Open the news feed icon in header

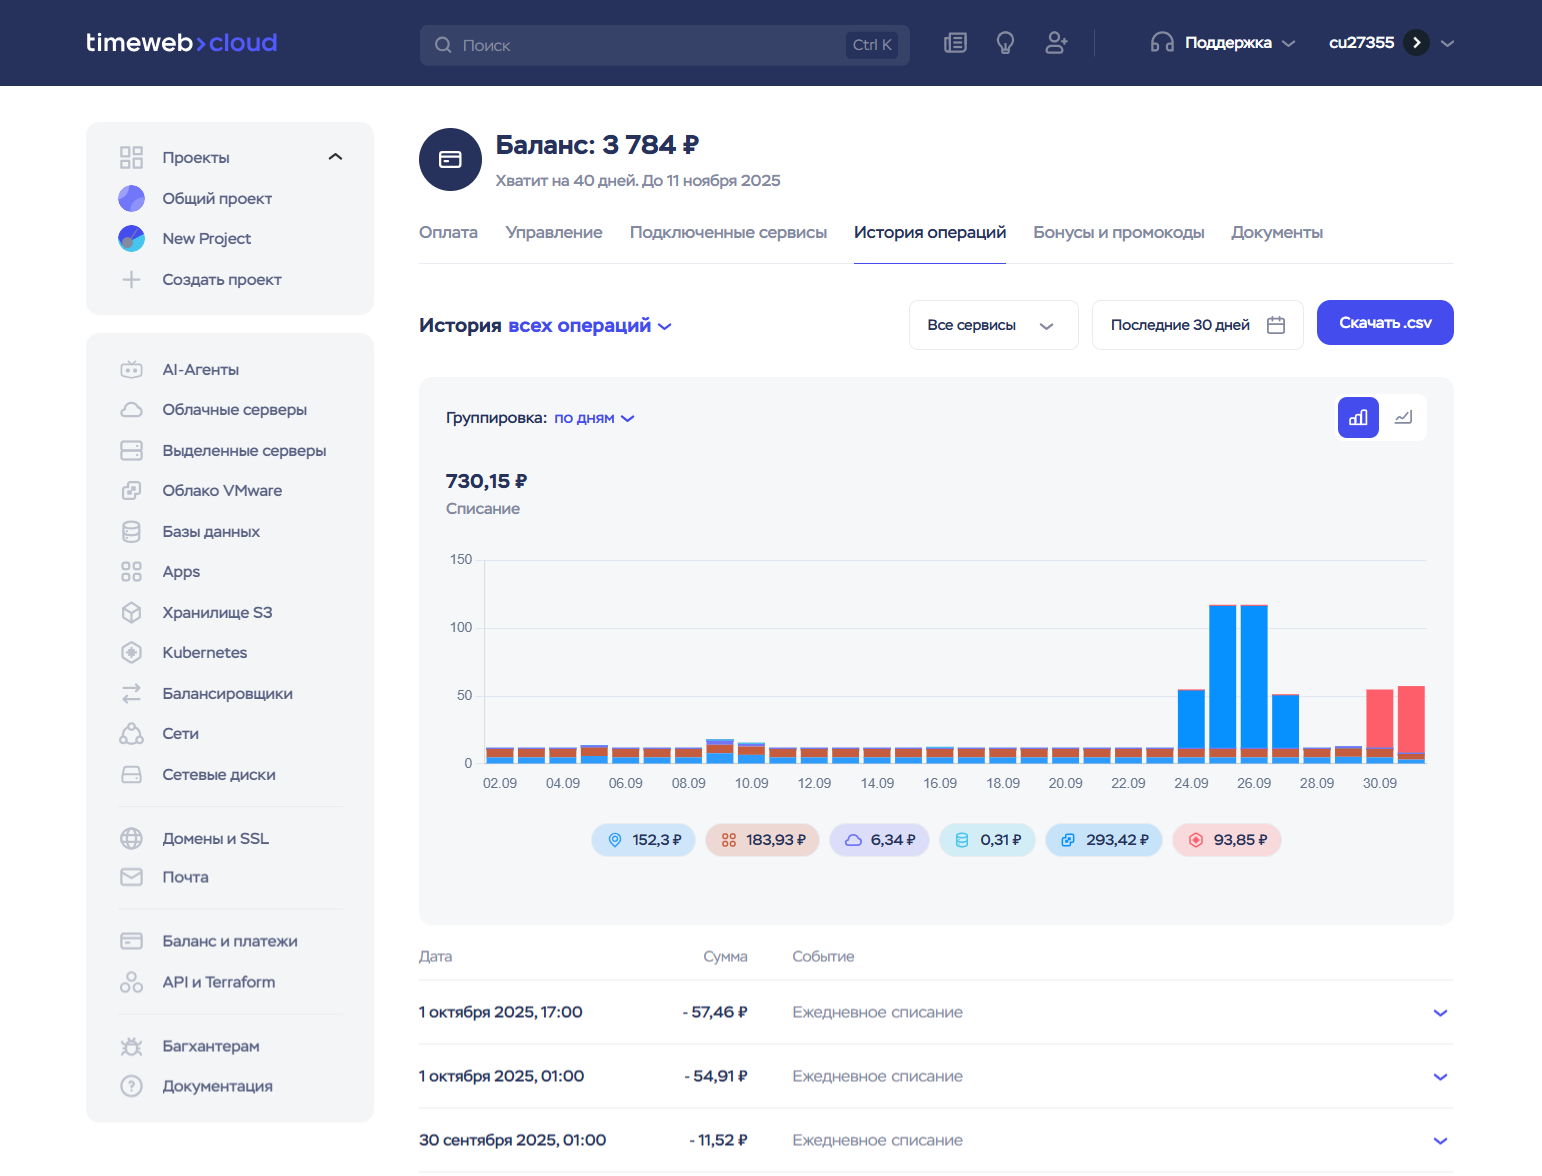click(x=955, y=43)
